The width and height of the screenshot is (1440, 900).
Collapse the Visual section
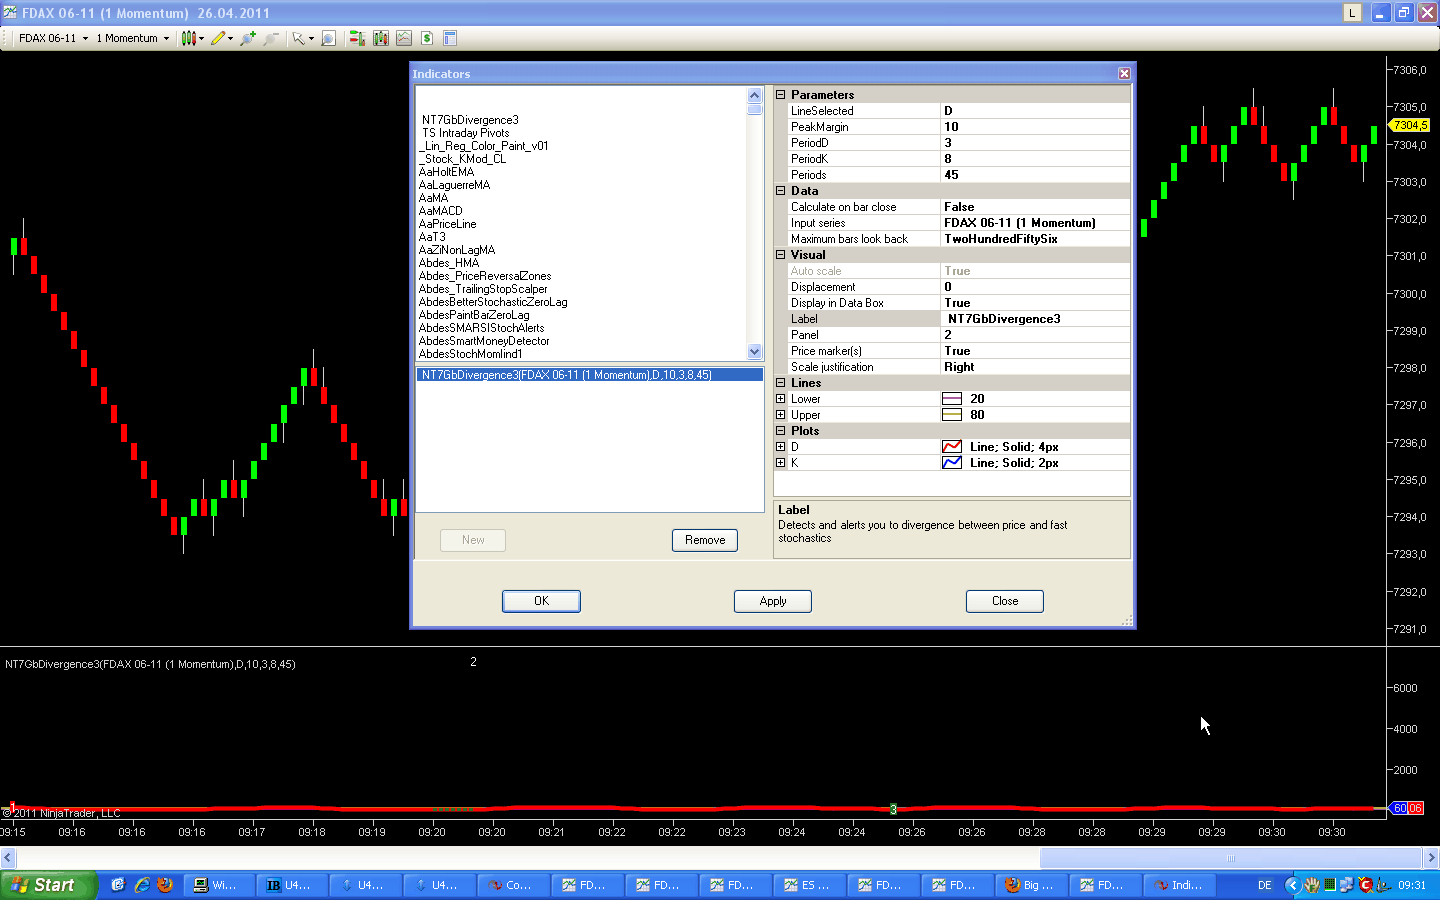(781, 255)
